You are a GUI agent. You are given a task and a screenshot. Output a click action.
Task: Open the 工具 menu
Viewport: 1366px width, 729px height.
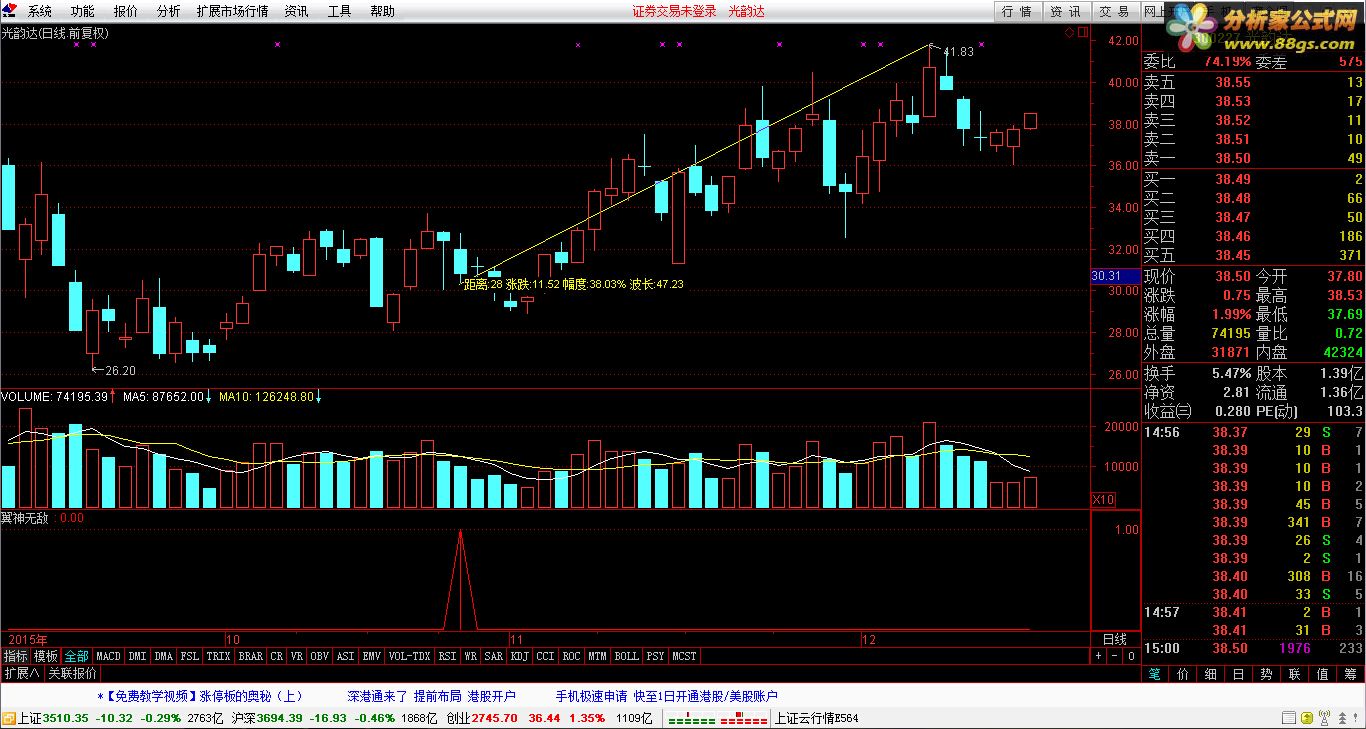click(x=339, y=11)
